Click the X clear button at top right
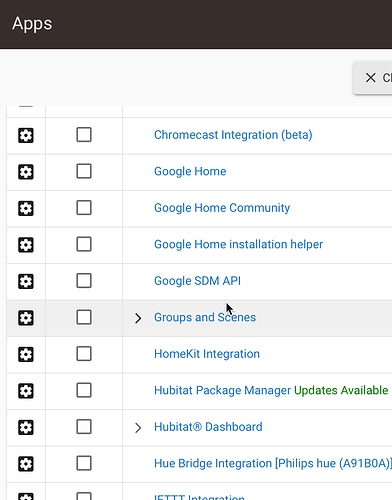The image size is (392, 500). (x=372, y=78)
